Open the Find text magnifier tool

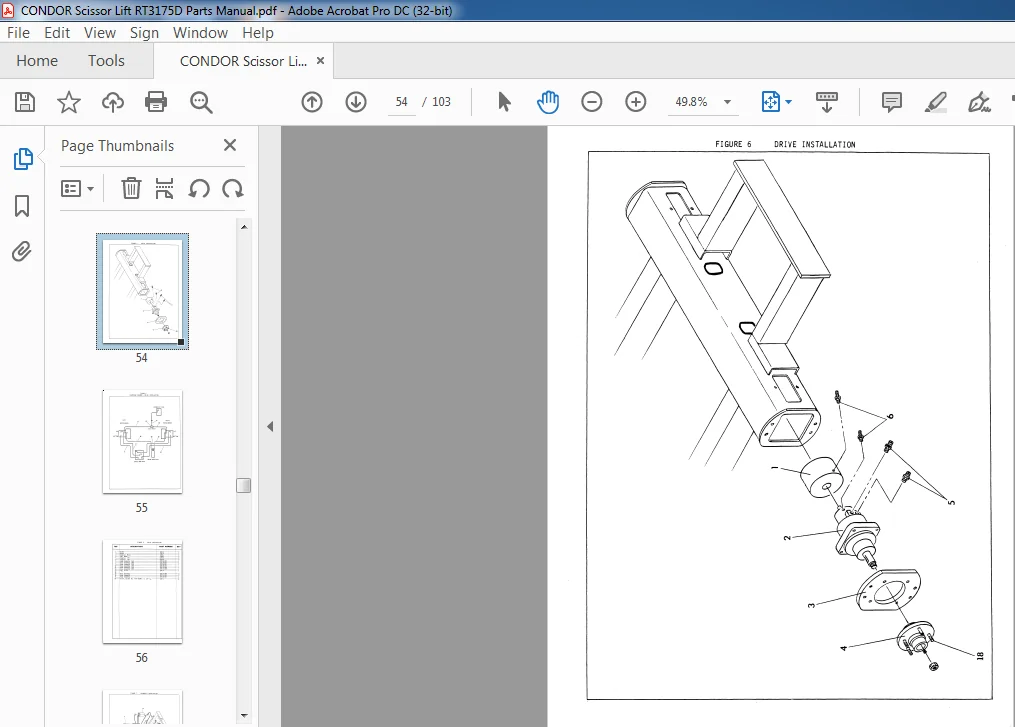pos(201,102)
